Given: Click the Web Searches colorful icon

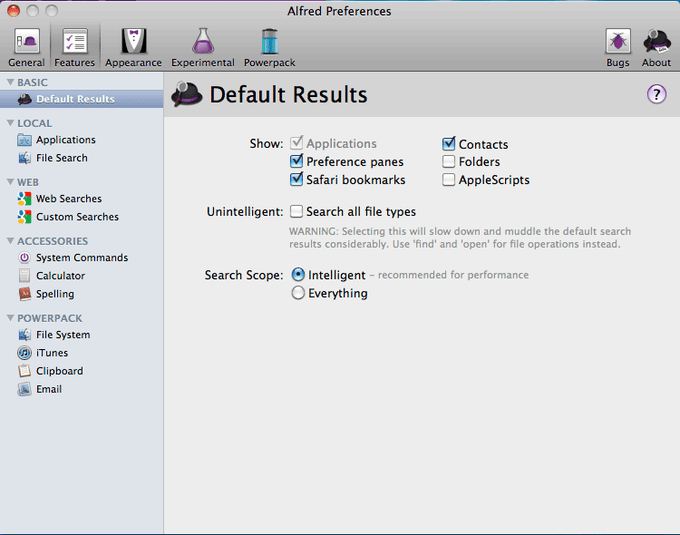Looking at the screenshot, I should click(24, 199).
